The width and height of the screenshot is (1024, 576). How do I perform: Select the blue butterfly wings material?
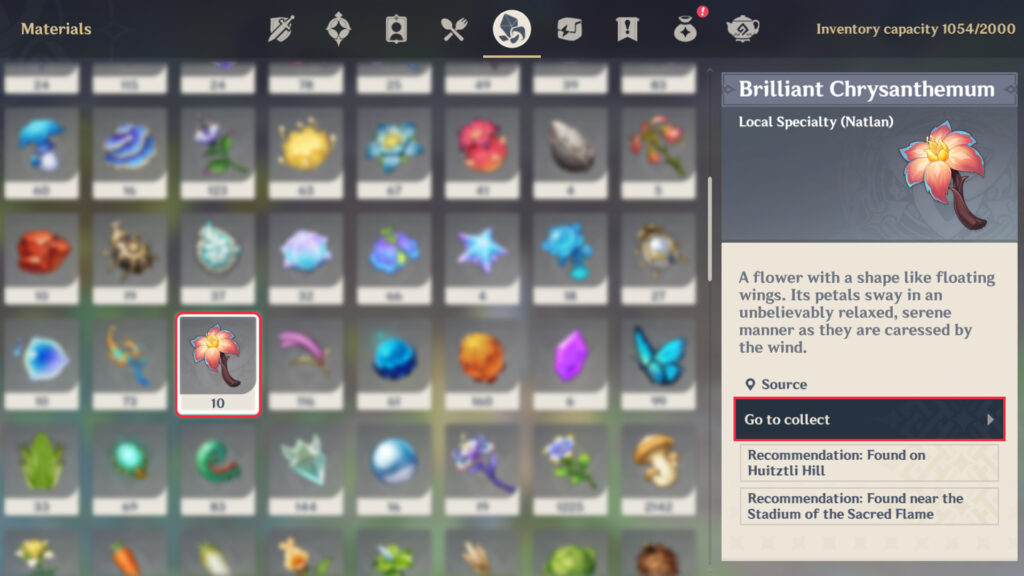tap(658, 364)
